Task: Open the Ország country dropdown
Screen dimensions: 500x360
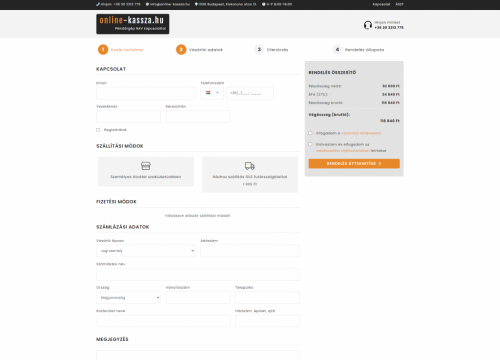Action: 128,297
